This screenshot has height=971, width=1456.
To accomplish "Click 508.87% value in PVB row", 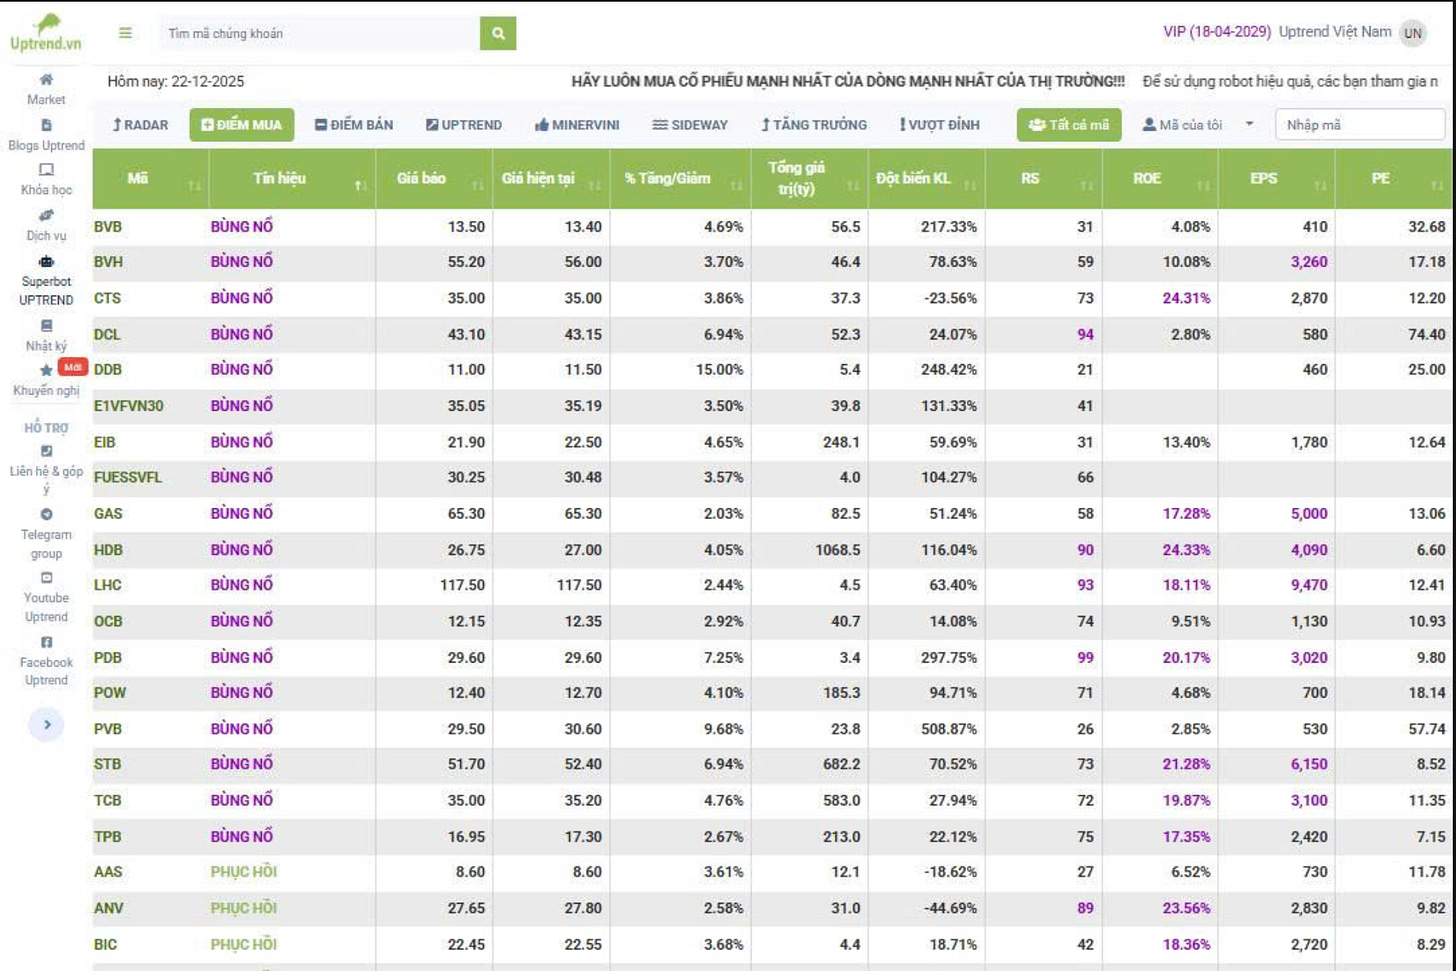I will click(949, 729).
